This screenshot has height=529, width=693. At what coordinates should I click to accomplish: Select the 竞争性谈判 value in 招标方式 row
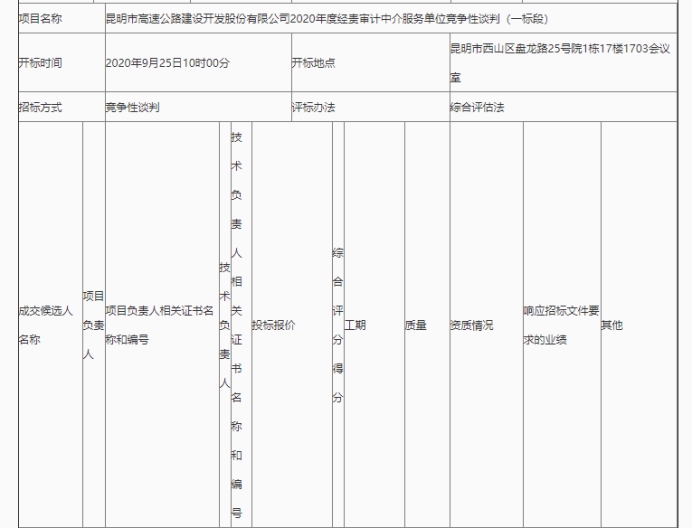click(132, 107)
